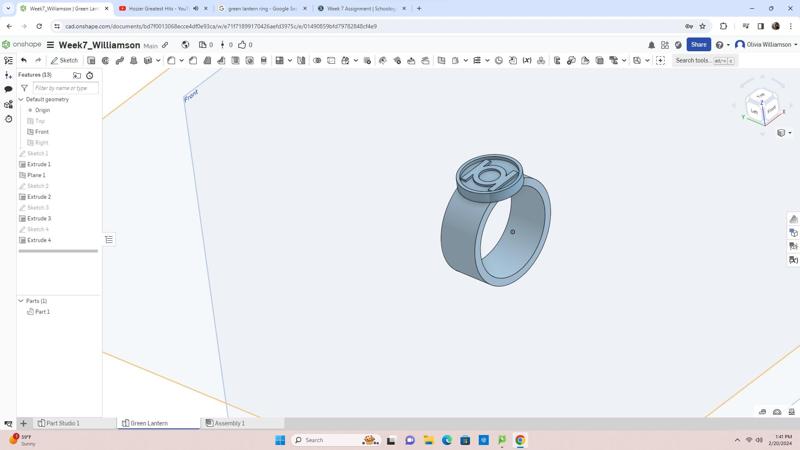Open the Fillet tool dropdown arrow
Screen dimensions: 800x450
click(x=181, y=60)
